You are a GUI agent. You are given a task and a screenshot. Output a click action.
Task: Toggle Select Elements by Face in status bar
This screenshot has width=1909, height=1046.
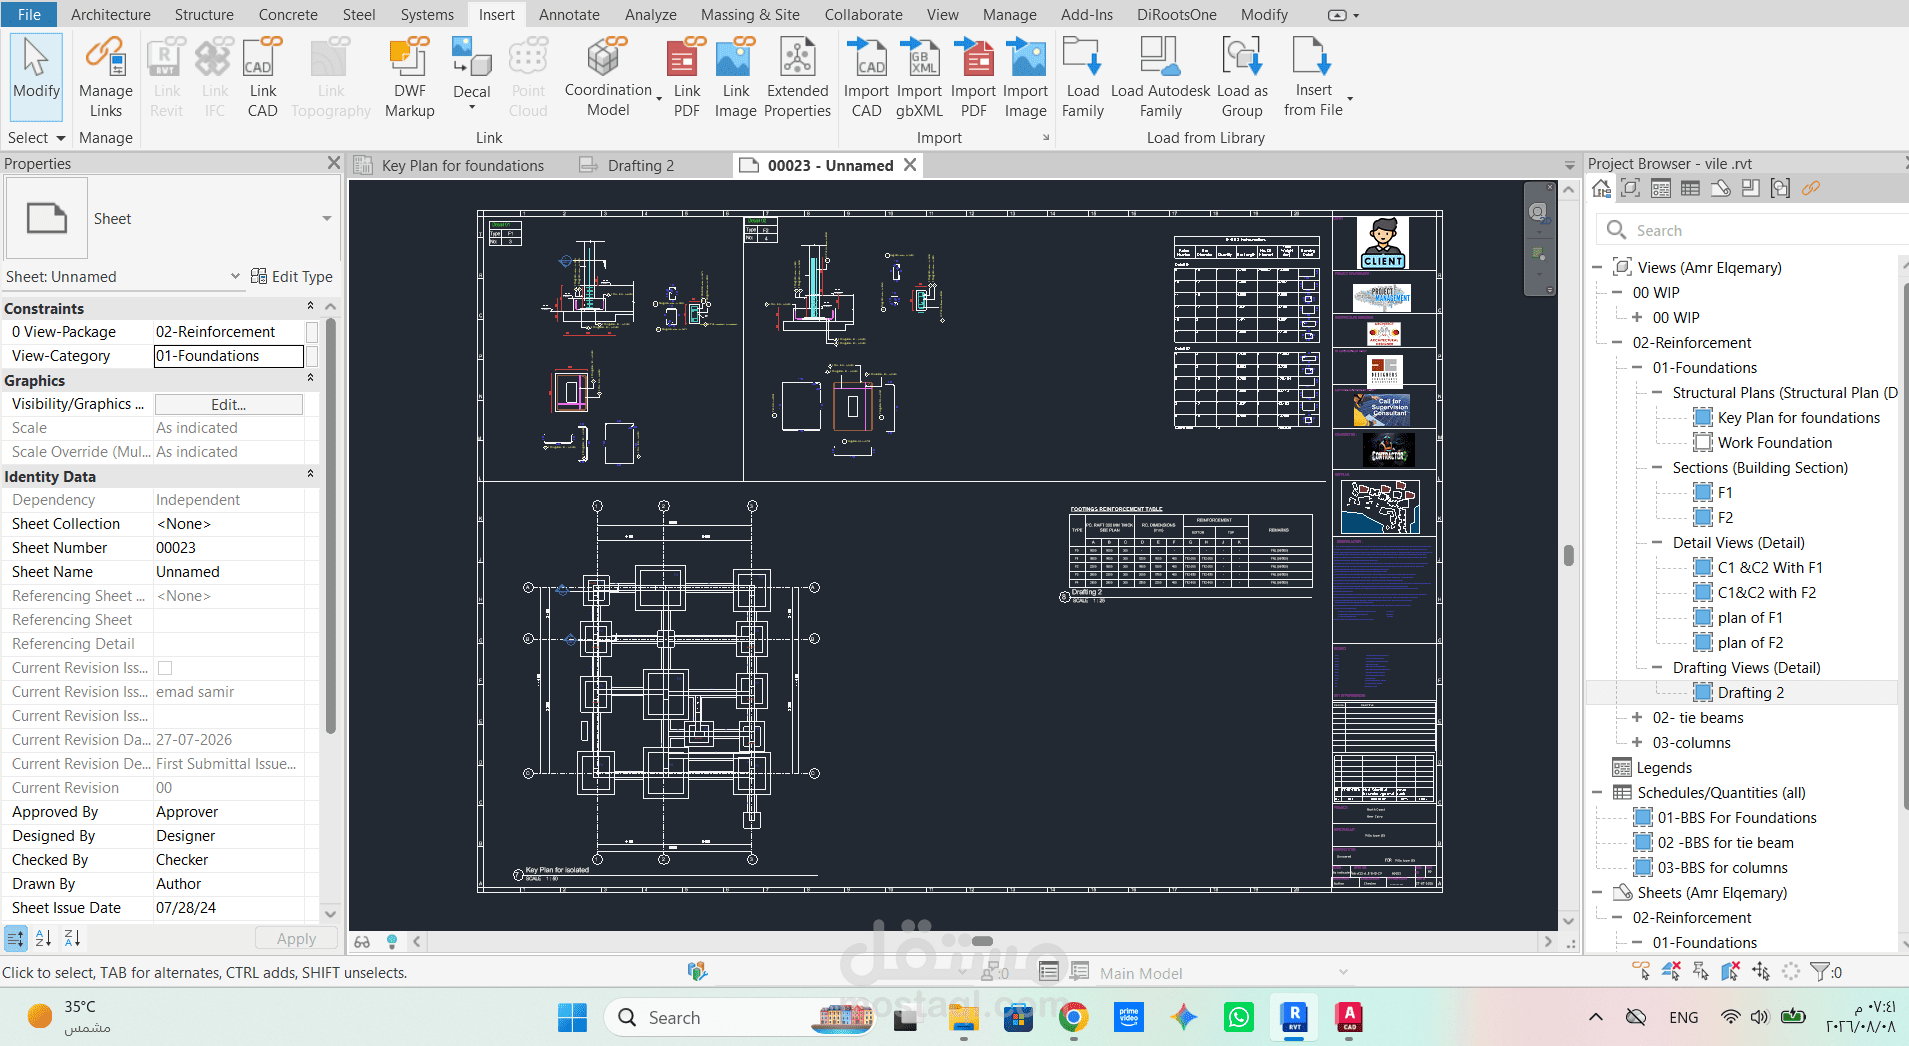click(1731, 971)
